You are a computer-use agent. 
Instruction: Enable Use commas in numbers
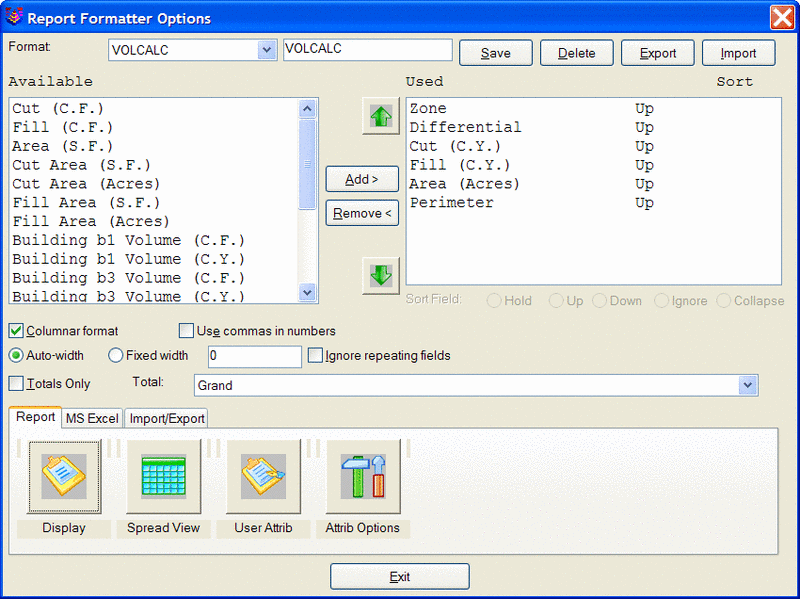(x=186, y=331)
